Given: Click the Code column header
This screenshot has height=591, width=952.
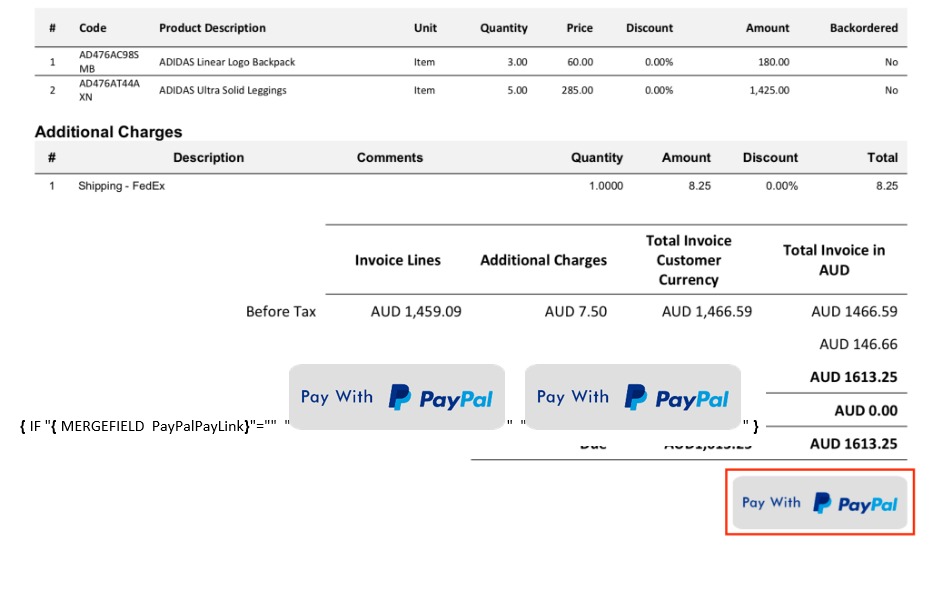Looking at the screenshot, I should 93,28.
